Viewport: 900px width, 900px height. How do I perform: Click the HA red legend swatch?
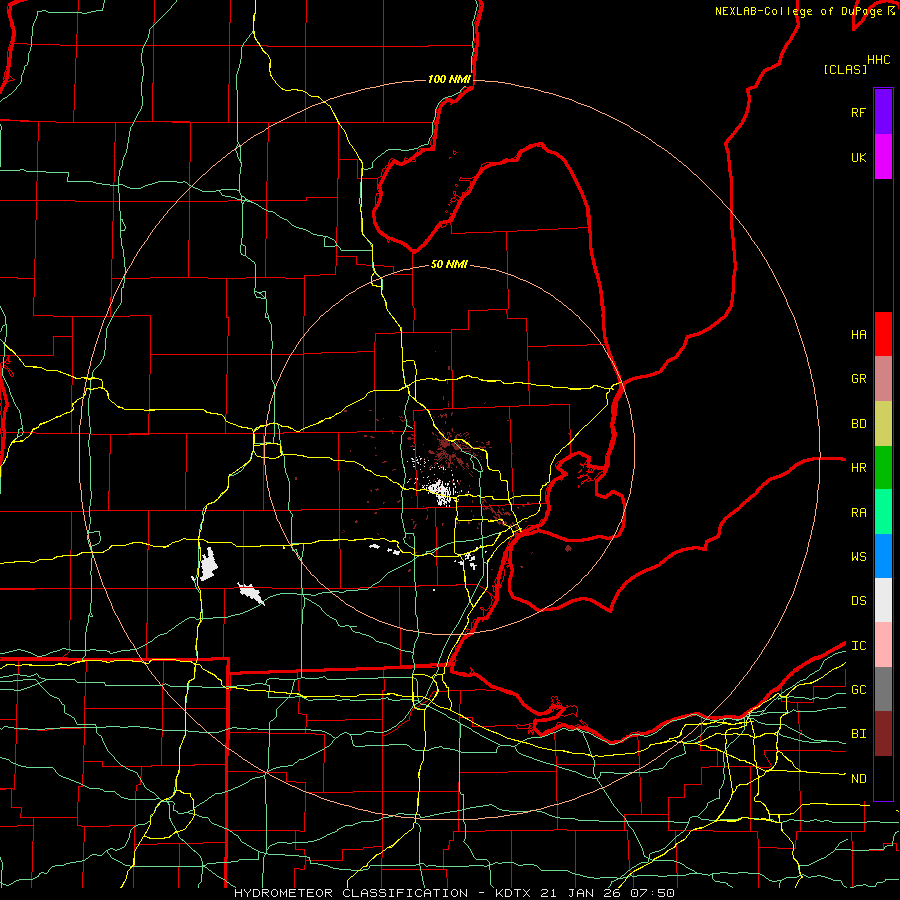pos(883,334)
